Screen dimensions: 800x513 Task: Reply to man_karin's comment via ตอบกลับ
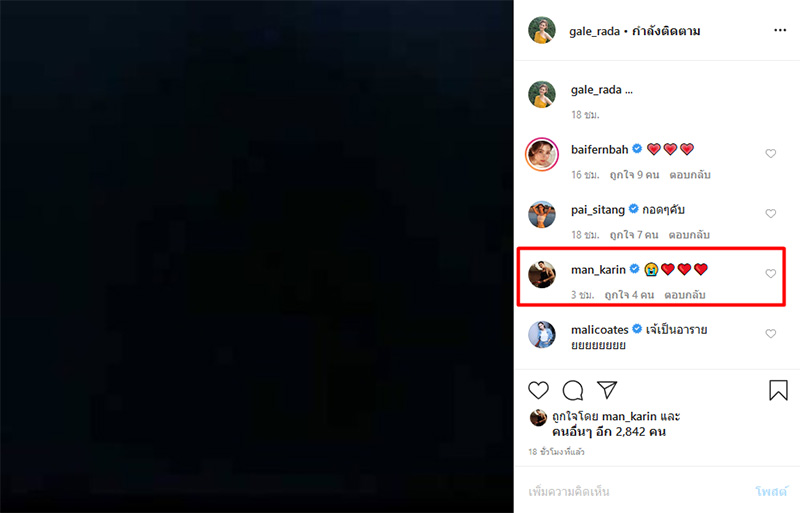(x=685, y=295)
